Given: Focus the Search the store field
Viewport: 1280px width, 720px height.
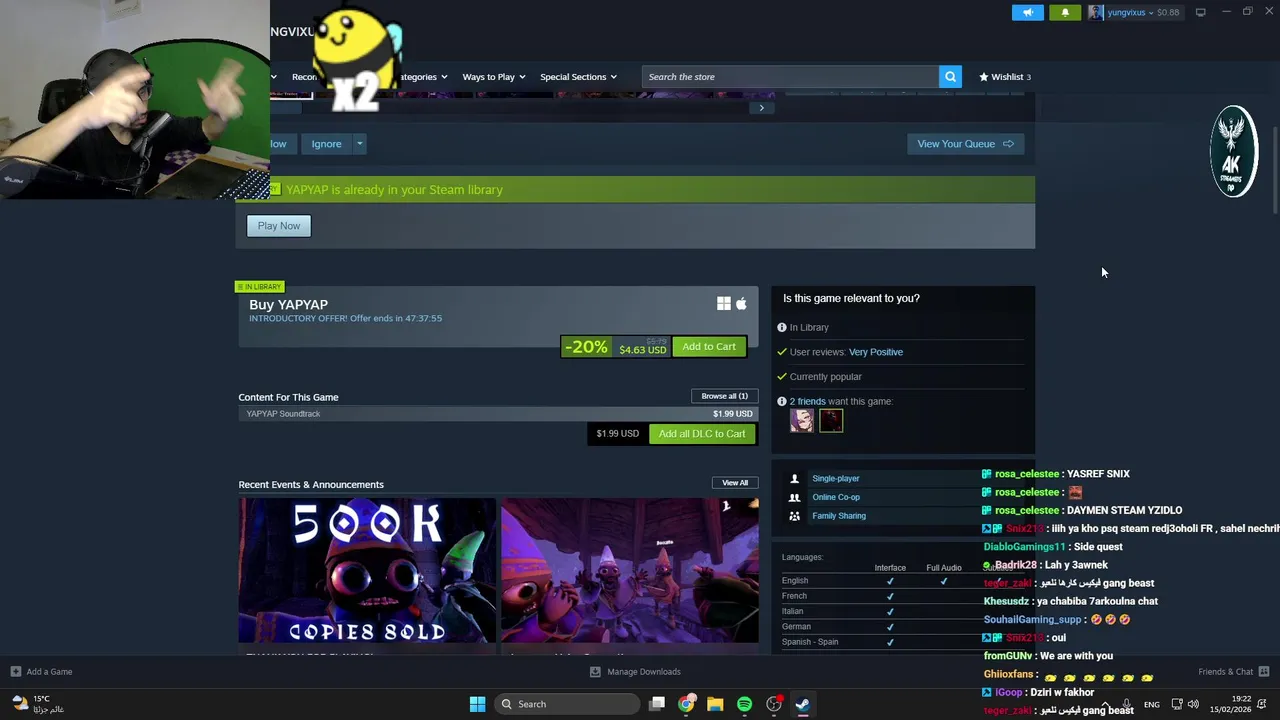Looking at the screenshot, I should (x=790, y=77).
